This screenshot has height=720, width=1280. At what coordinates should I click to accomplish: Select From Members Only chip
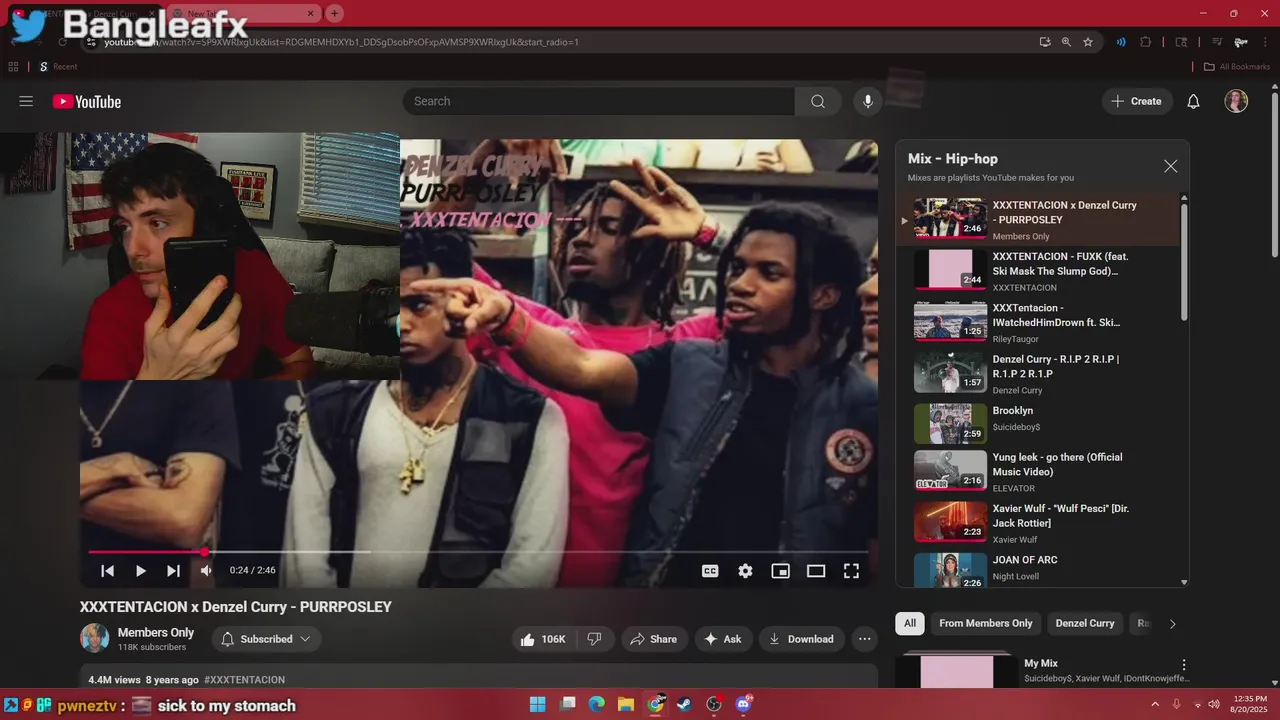click(986, 623)
